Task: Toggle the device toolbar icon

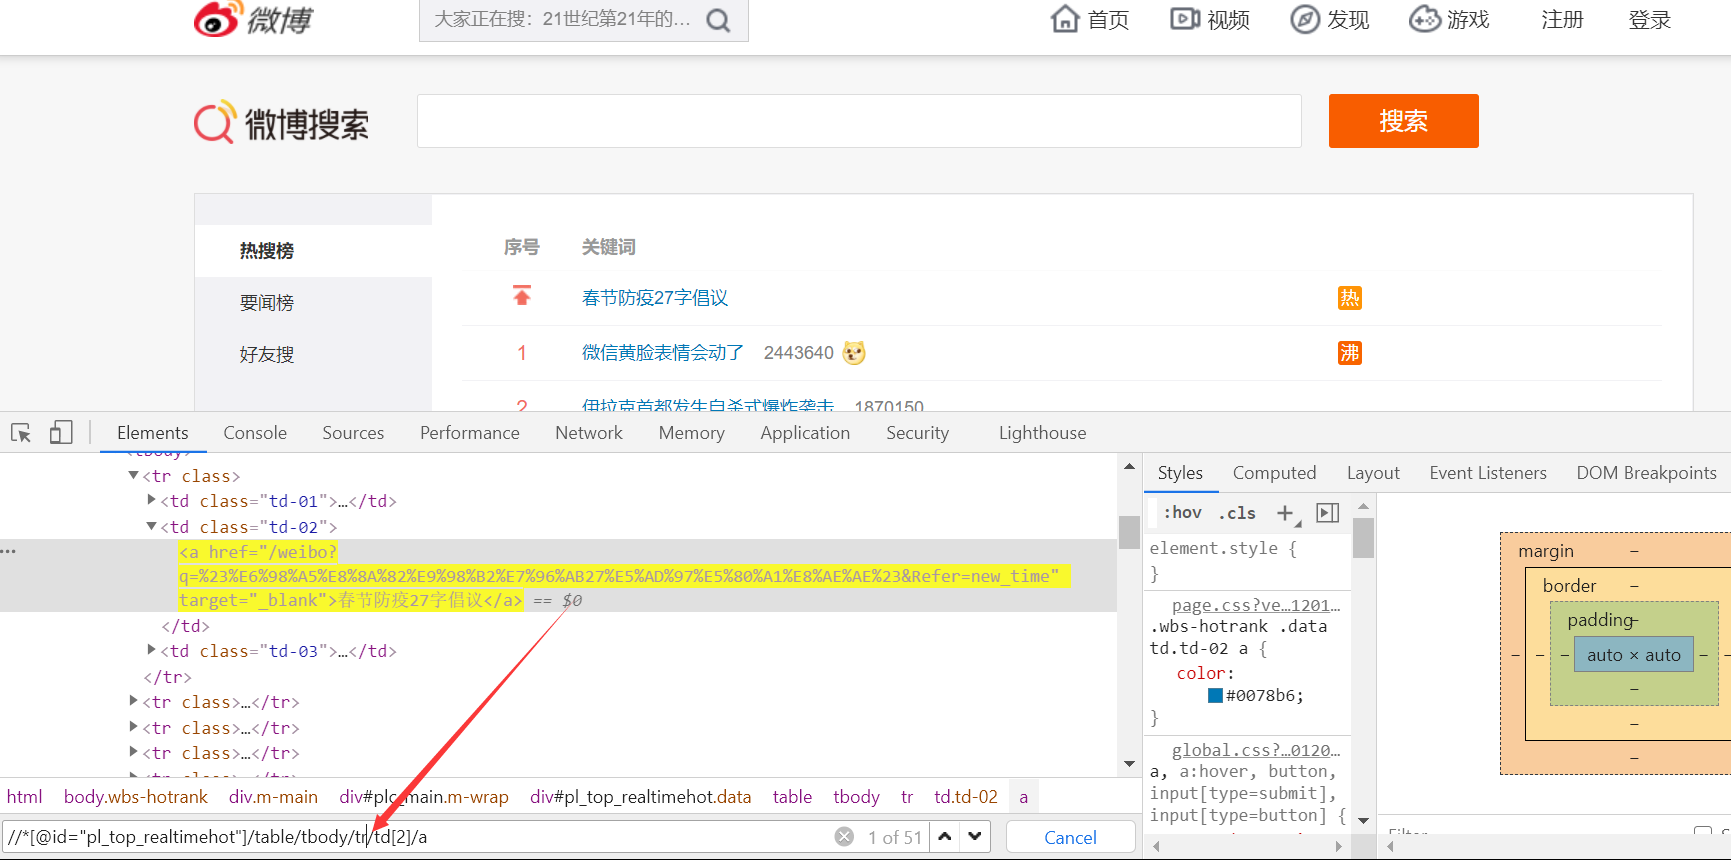Action: coord(61,432)
